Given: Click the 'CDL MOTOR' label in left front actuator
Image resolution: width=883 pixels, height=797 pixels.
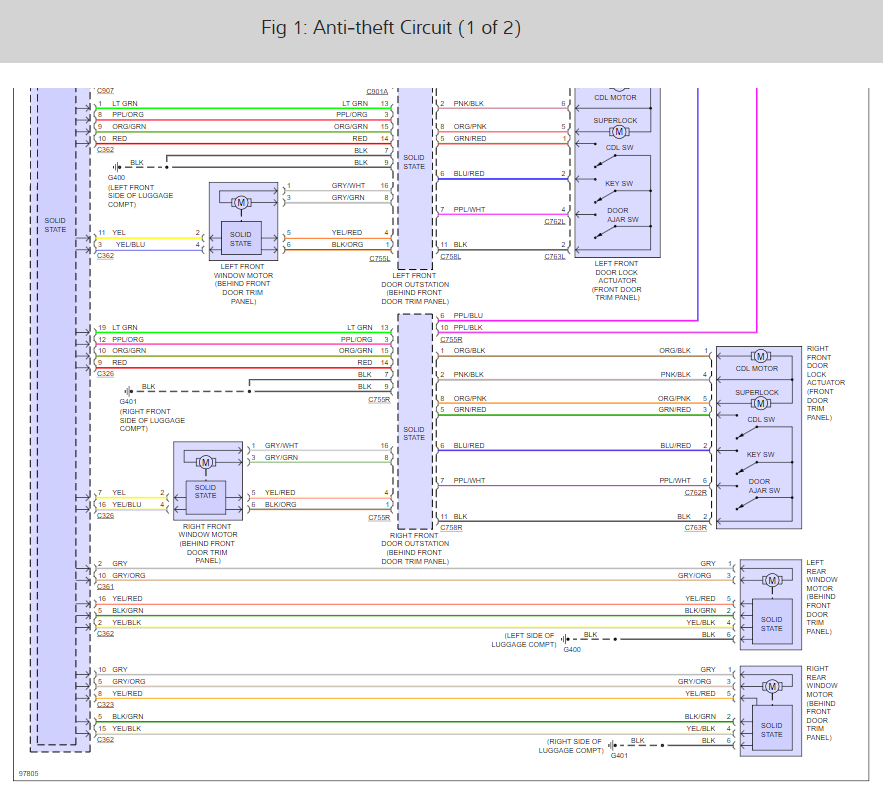Looking at the screenshot, I should 615,97.
